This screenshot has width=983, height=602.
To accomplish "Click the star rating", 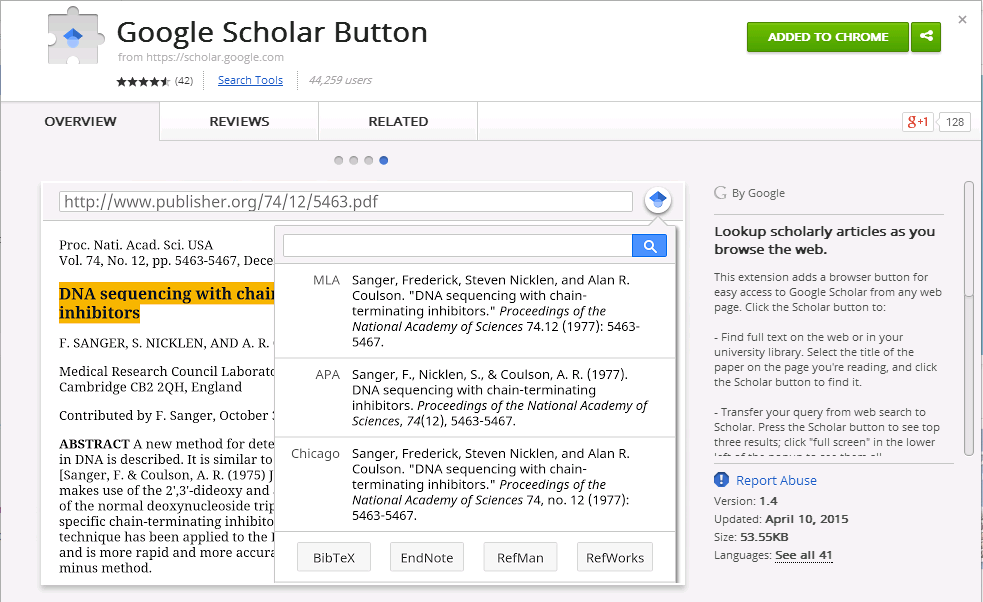I will [x=143, y=81].
